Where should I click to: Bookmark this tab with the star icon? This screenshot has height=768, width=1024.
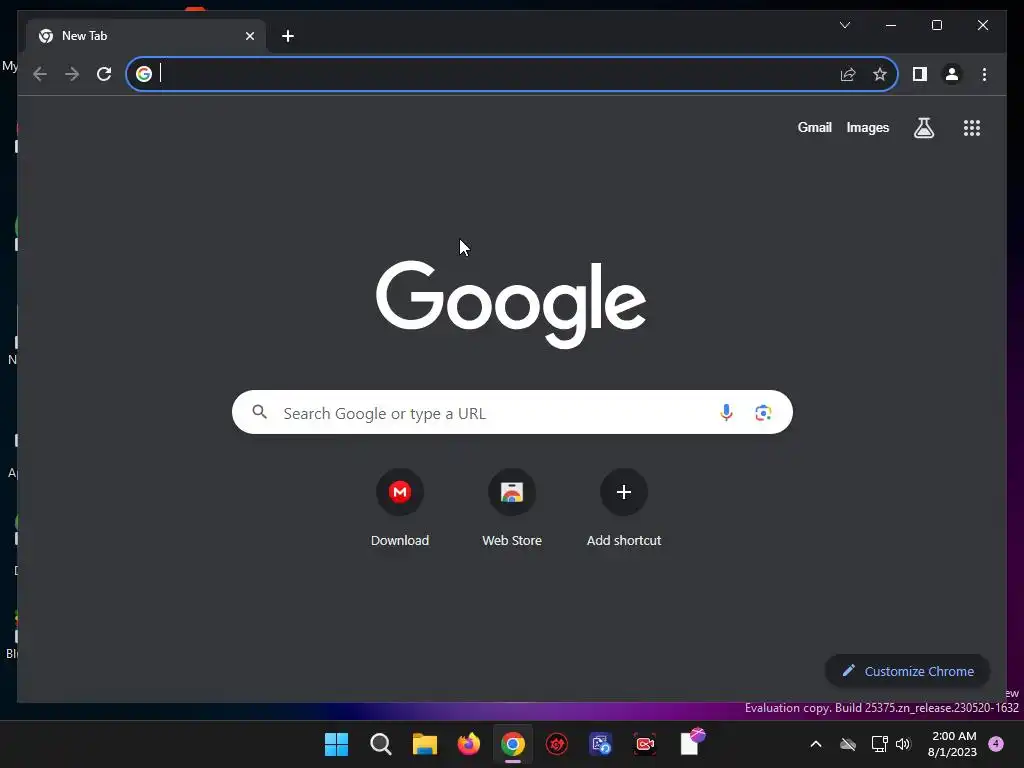880,74
